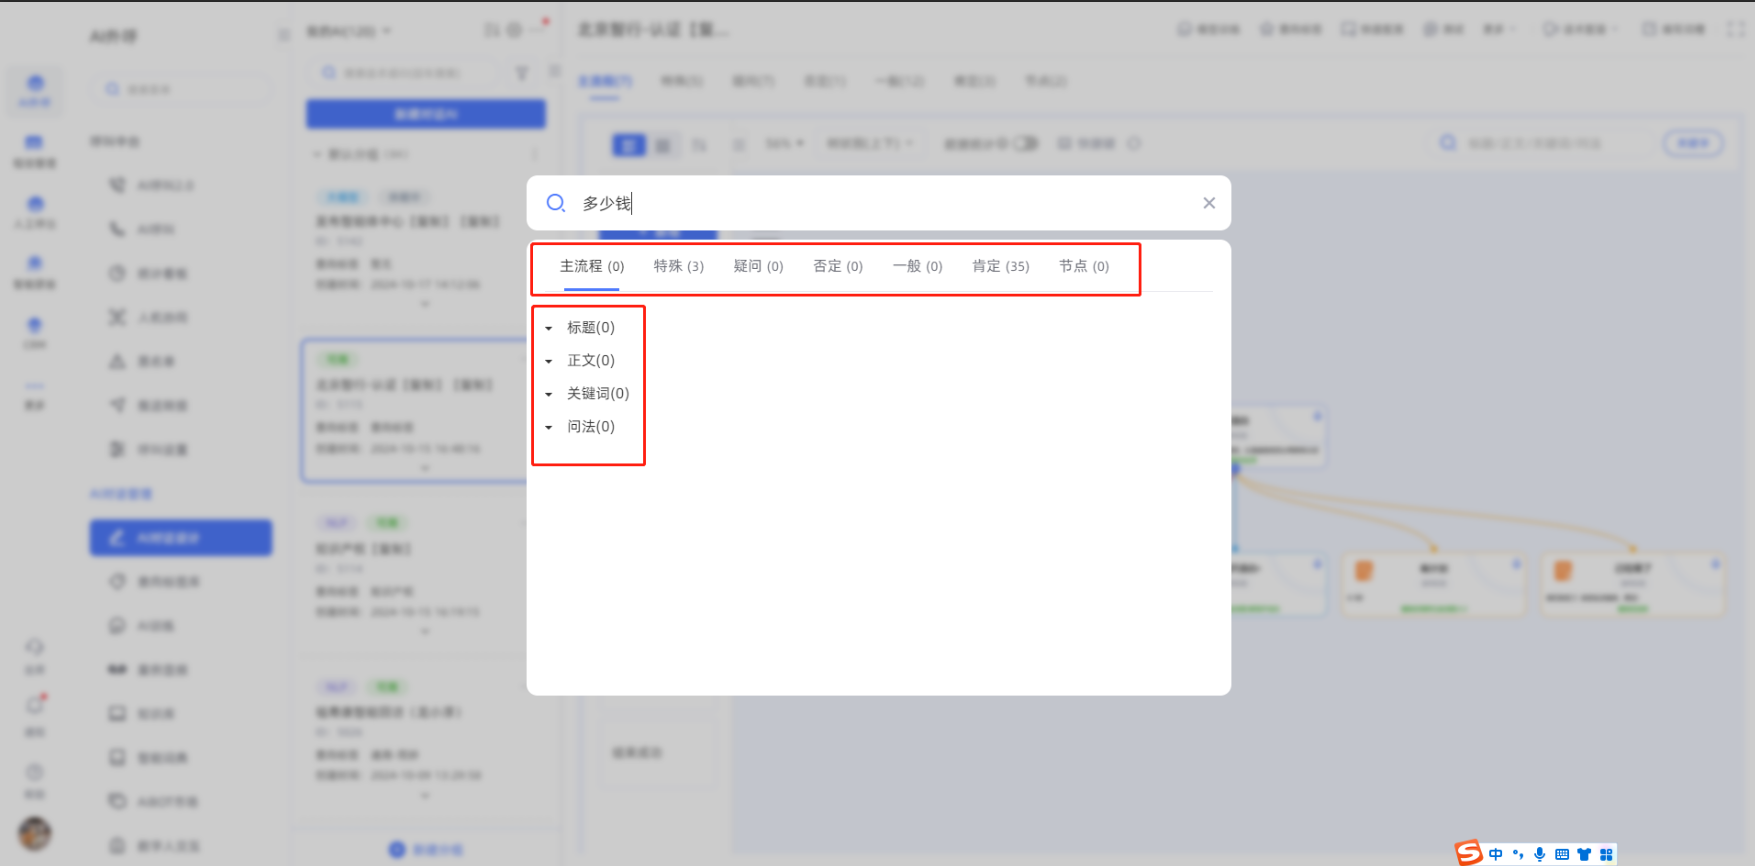Click the magnifier icon in search box
This screenshot has height=866, width=1755.
click(x=556, y=203)
